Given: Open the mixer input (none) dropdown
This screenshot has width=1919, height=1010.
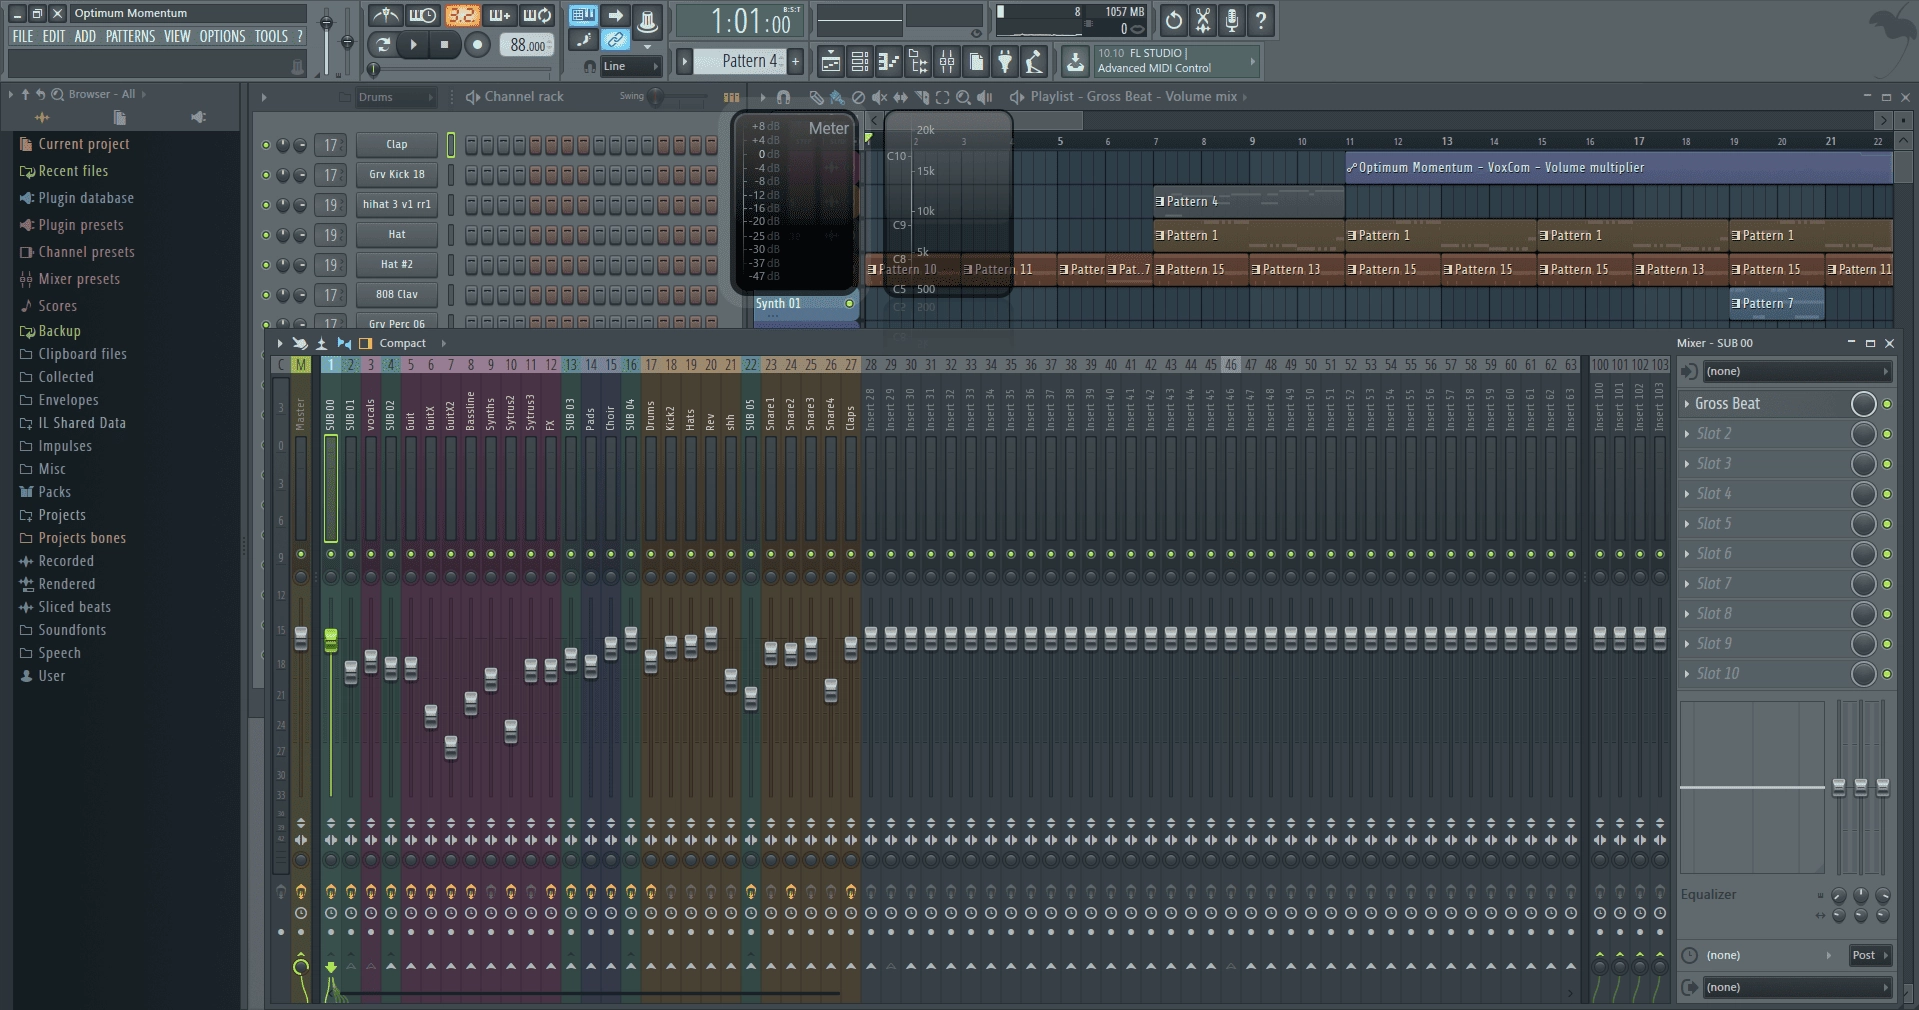Looking at the screenshot, I should pyautogui.click(x=1797, y=371).
